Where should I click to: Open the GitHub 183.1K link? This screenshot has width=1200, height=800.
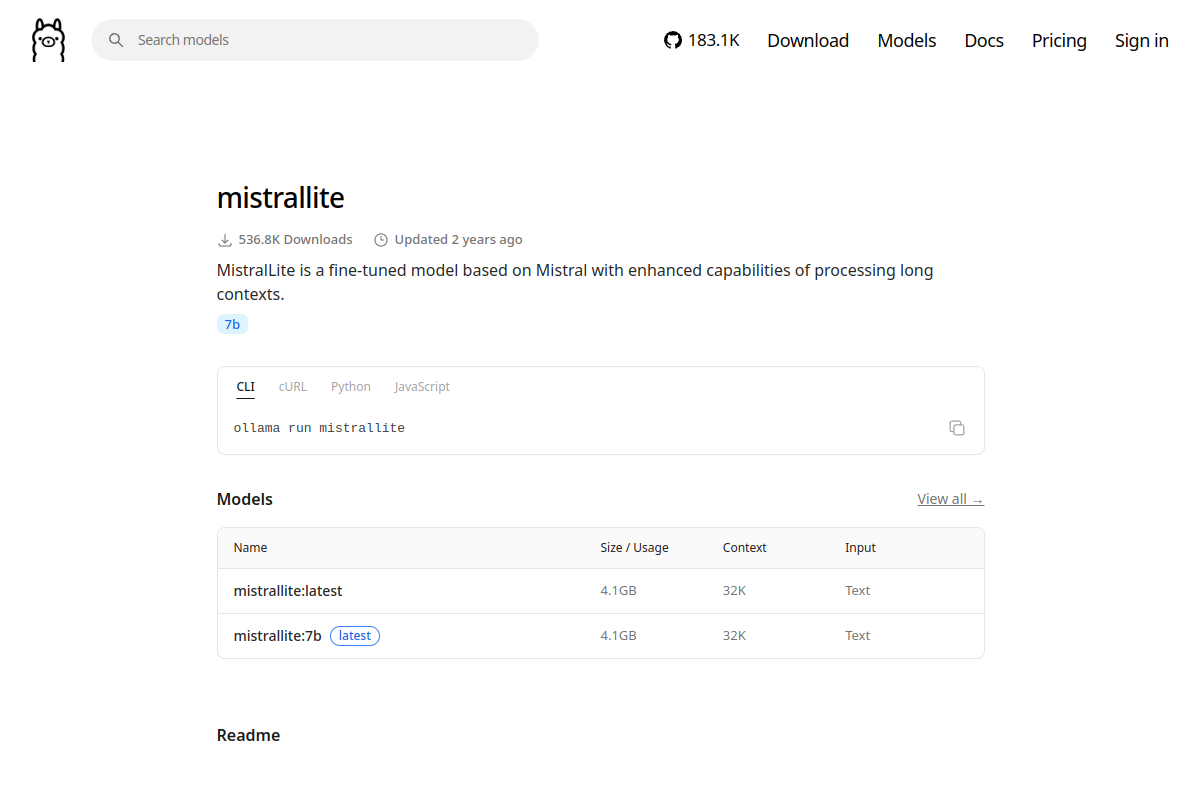coord(702,40)
